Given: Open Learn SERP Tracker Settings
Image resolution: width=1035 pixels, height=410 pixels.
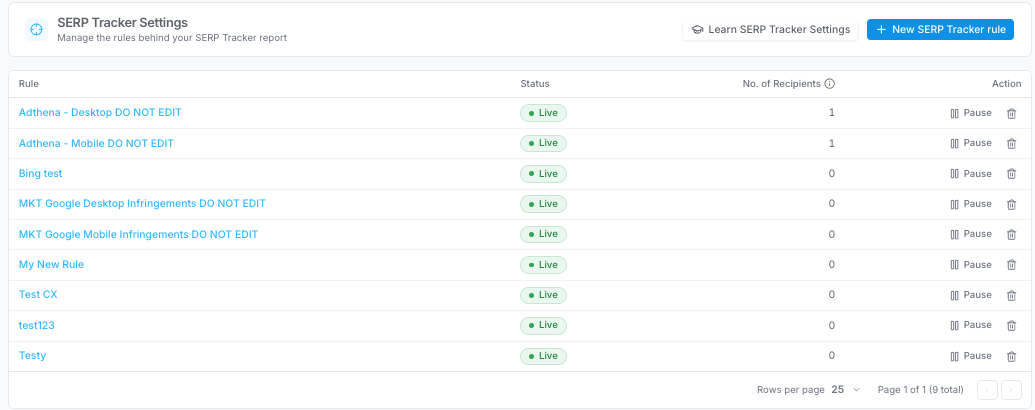Looking at the screenshot, I should click(770, 30).
